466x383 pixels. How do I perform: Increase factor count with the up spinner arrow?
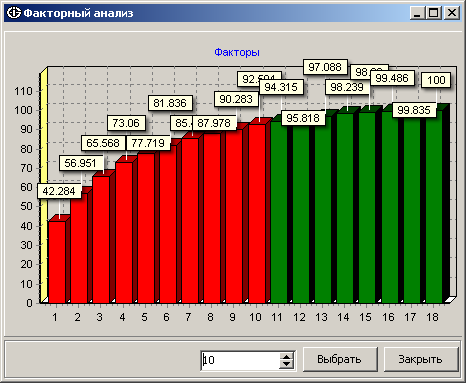pos(287,356)
